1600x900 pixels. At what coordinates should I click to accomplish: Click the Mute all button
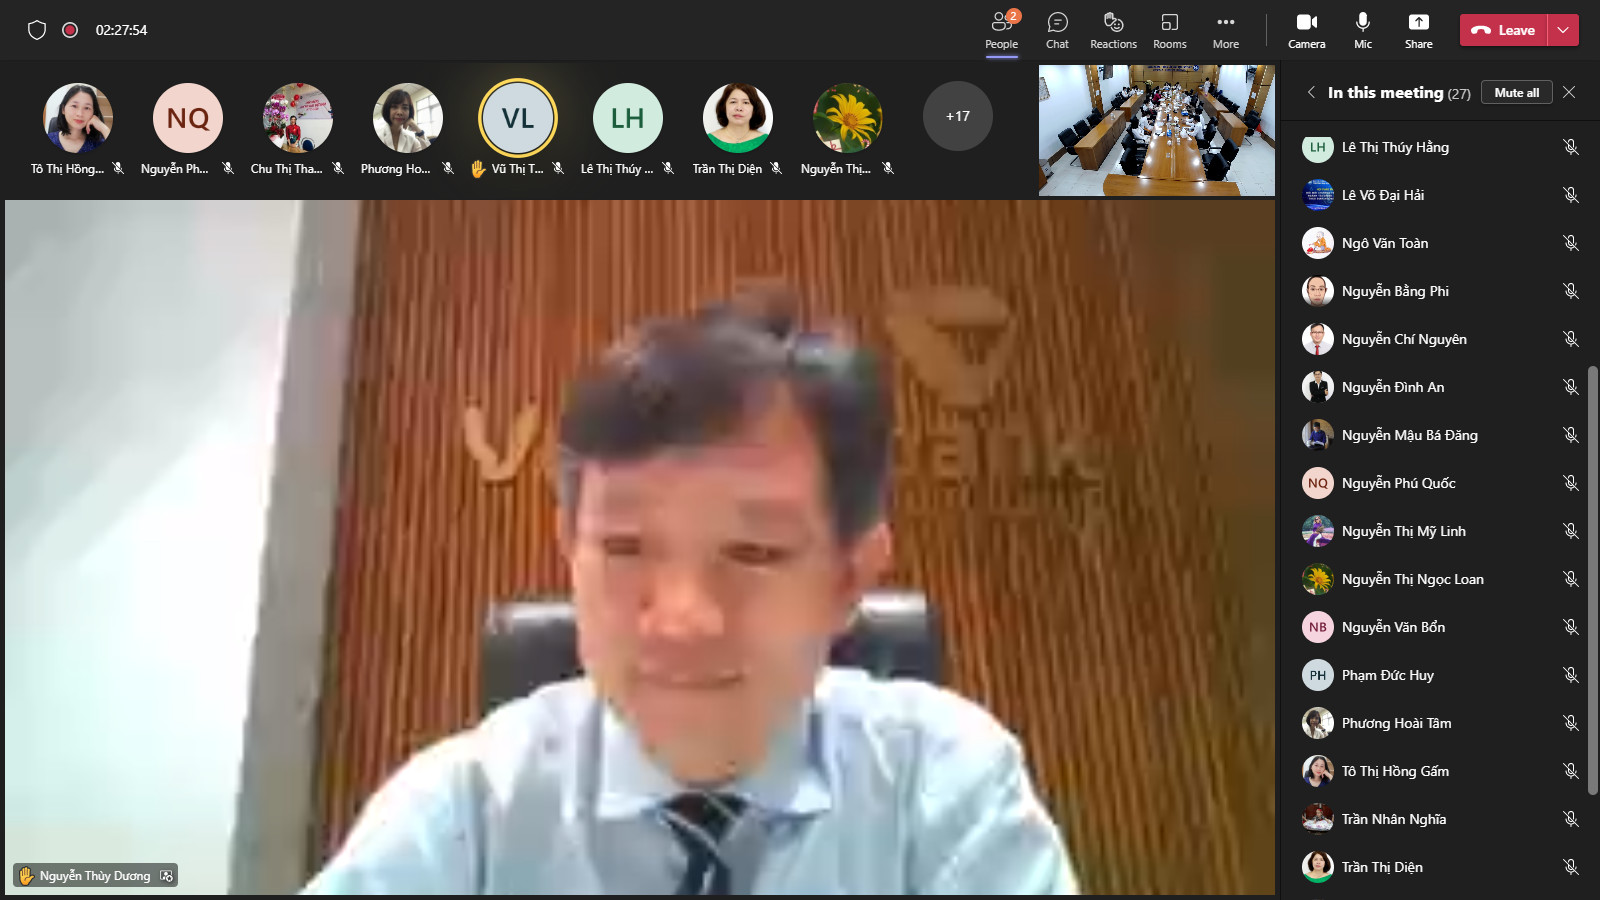point(1516,92)
